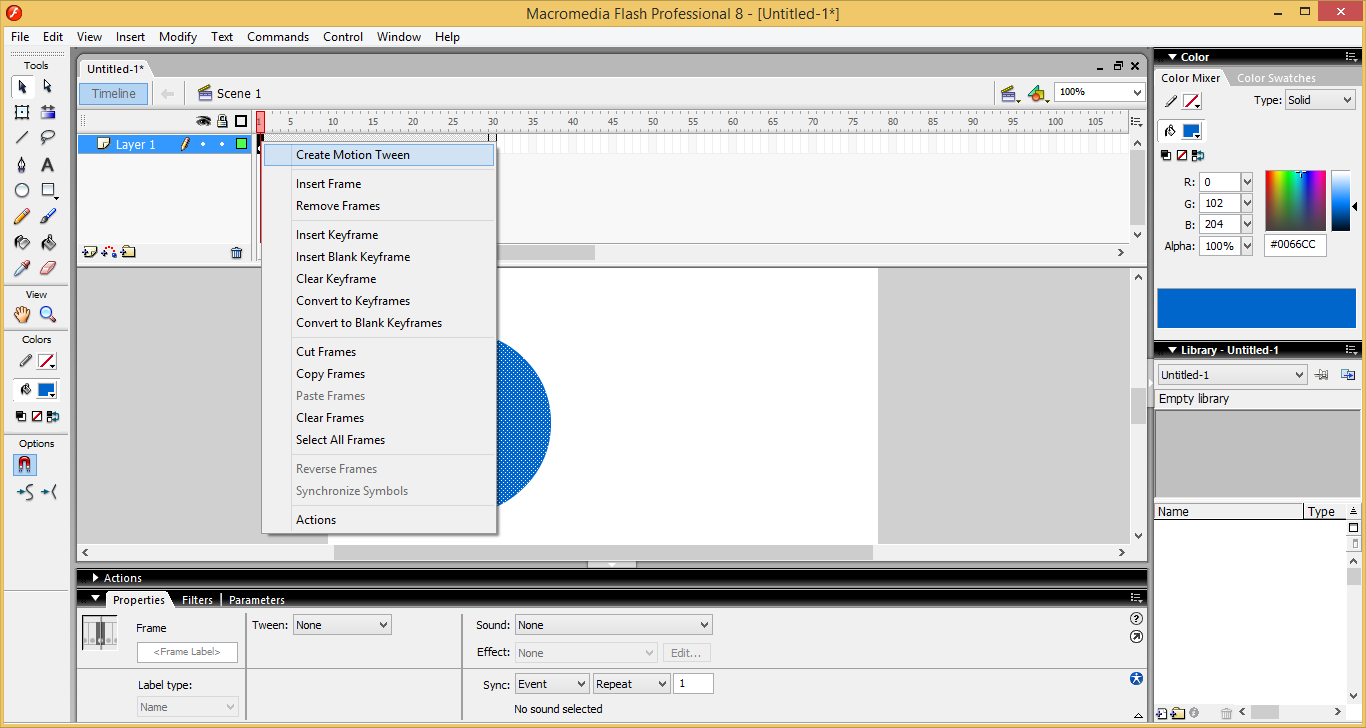Screen dimensions: 1366x728
Task: Open the stage zoom 100% dropdown
Action: point(1100,92)
